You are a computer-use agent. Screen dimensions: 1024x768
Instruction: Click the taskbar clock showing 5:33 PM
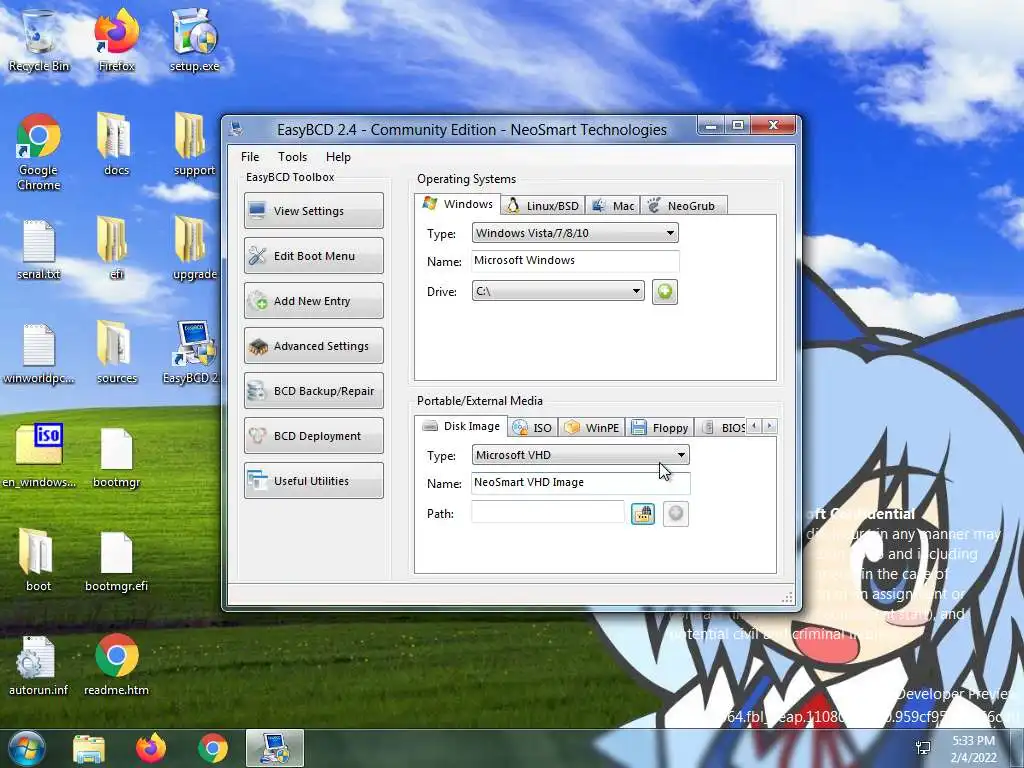(x=973, y=749)
